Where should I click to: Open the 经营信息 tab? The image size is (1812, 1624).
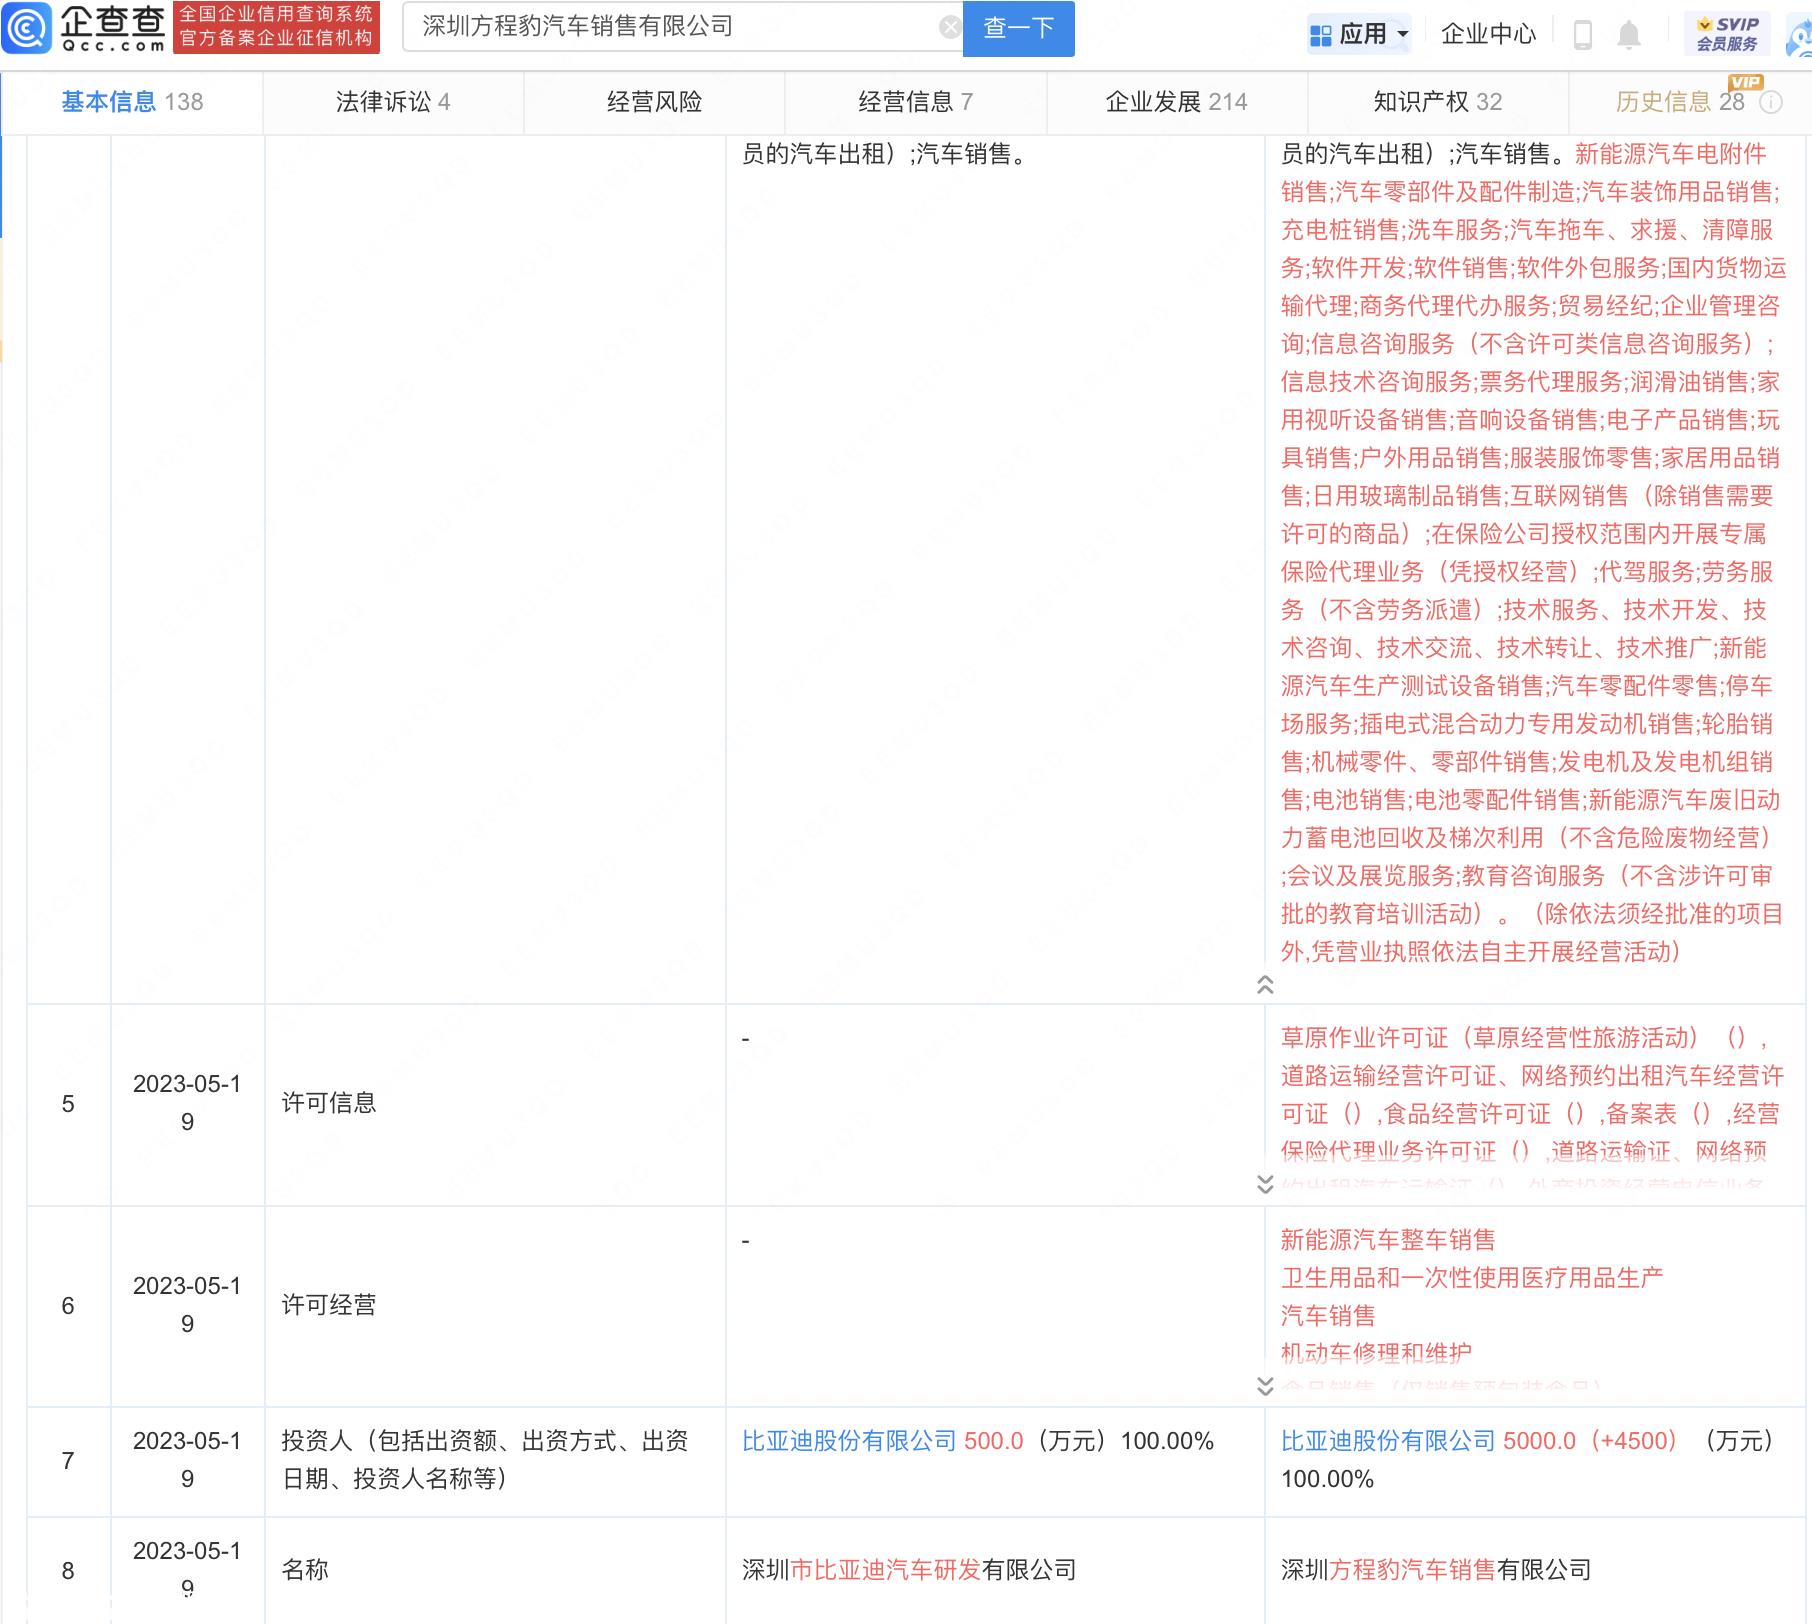pos(915,102)
